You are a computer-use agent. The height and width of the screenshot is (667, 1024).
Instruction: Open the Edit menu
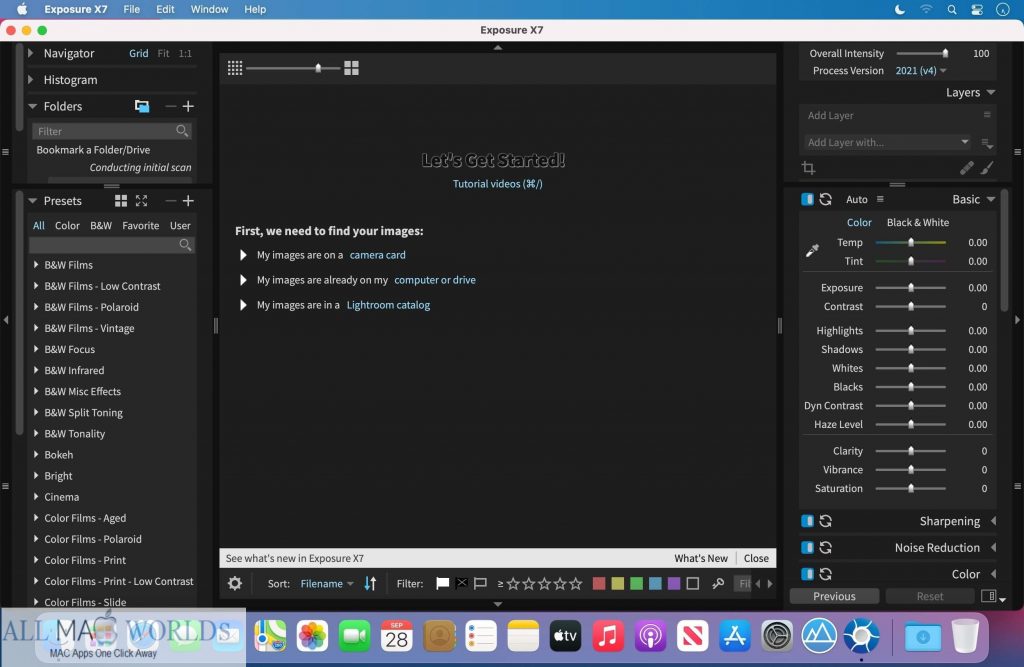tap(165, 9)
